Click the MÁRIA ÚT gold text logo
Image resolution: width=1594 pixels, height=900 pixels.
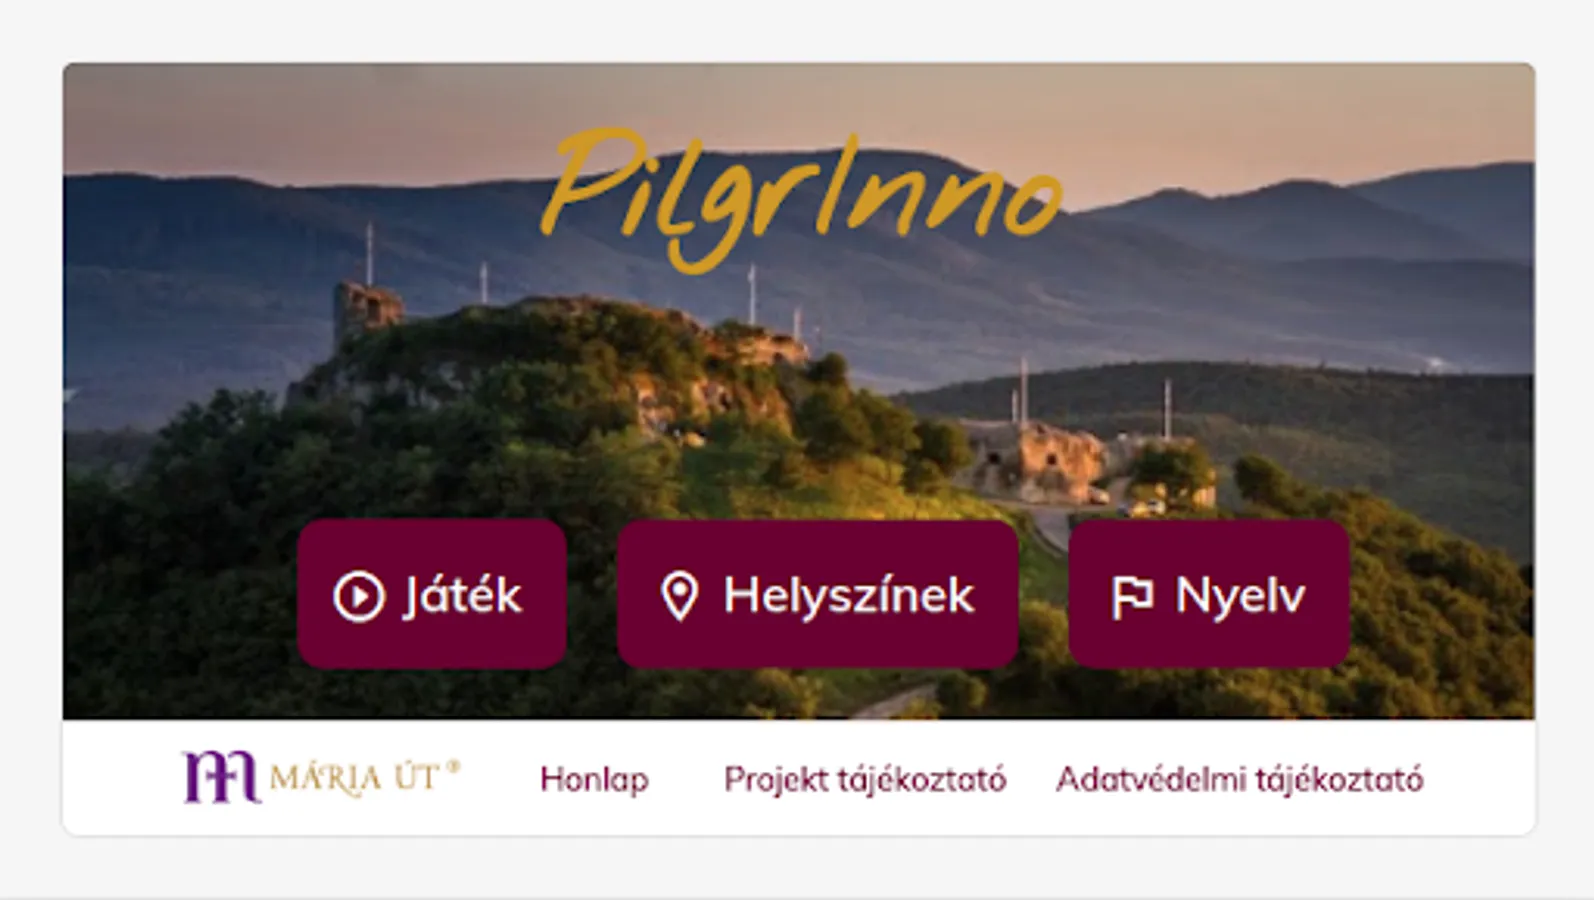tap(354, 778)
